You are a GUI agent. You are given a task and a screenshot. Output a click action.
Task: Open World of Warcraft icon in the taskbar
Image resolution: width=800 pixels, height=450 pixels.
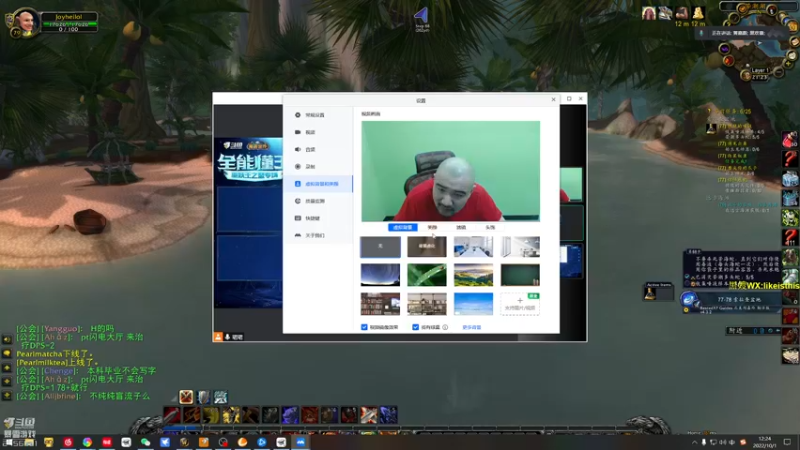[184, 442]
